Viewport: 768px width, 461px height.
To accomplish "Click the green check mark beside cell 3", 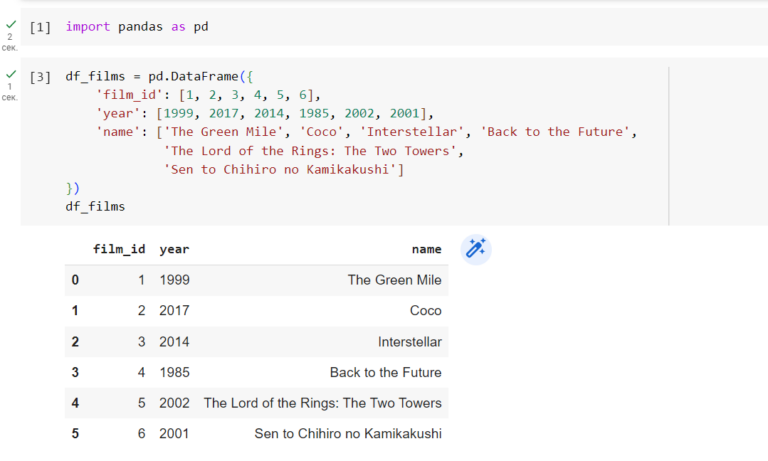I will click(10, 75).
